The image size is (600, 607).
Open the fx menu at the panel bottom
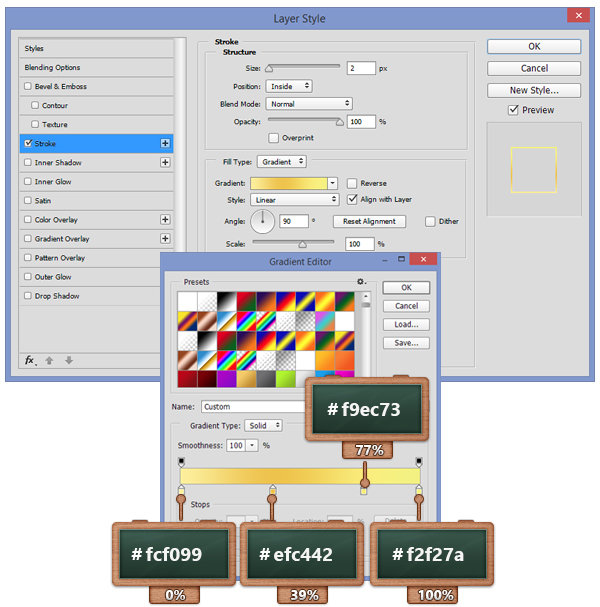coord(30,360)
